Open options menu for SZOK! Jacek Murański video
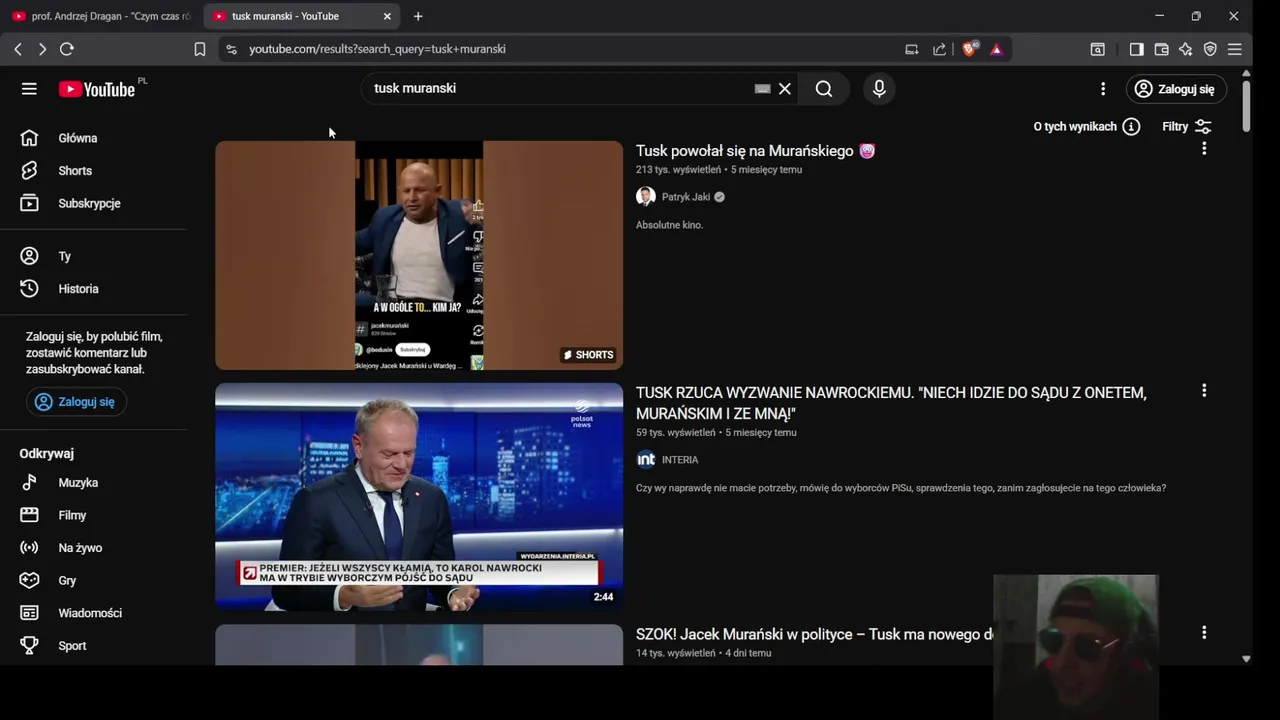This screenshot has height=720, width=1280. (x=1204, y=633)
